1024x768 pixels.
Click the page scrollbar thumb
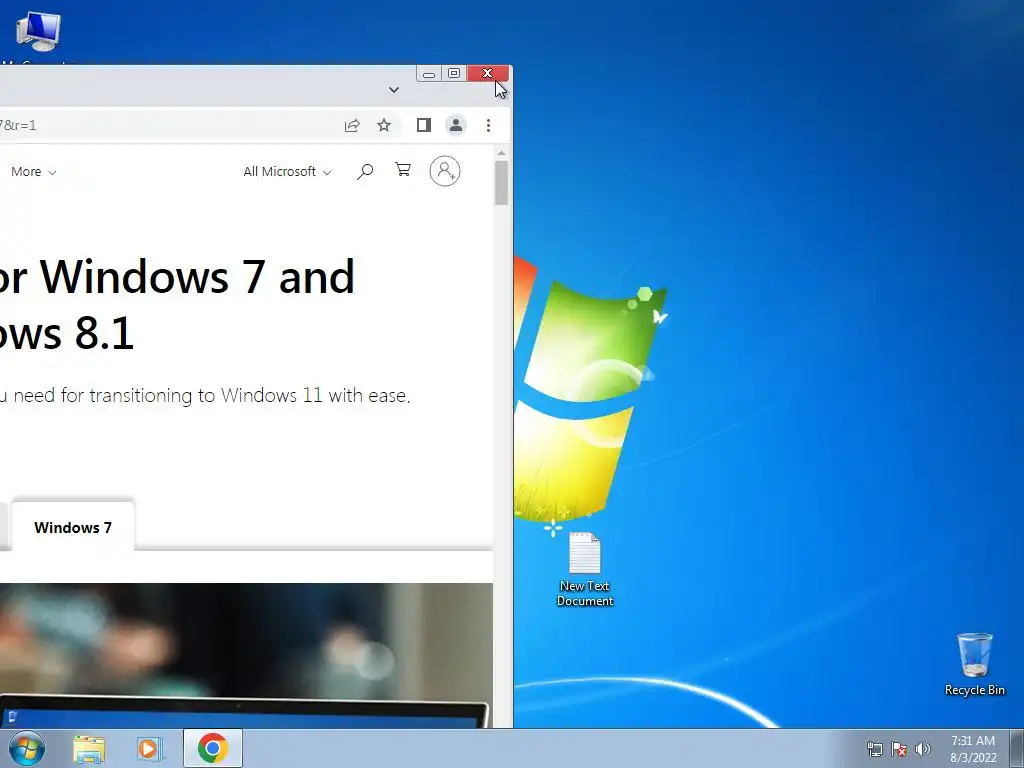point(502,183)
